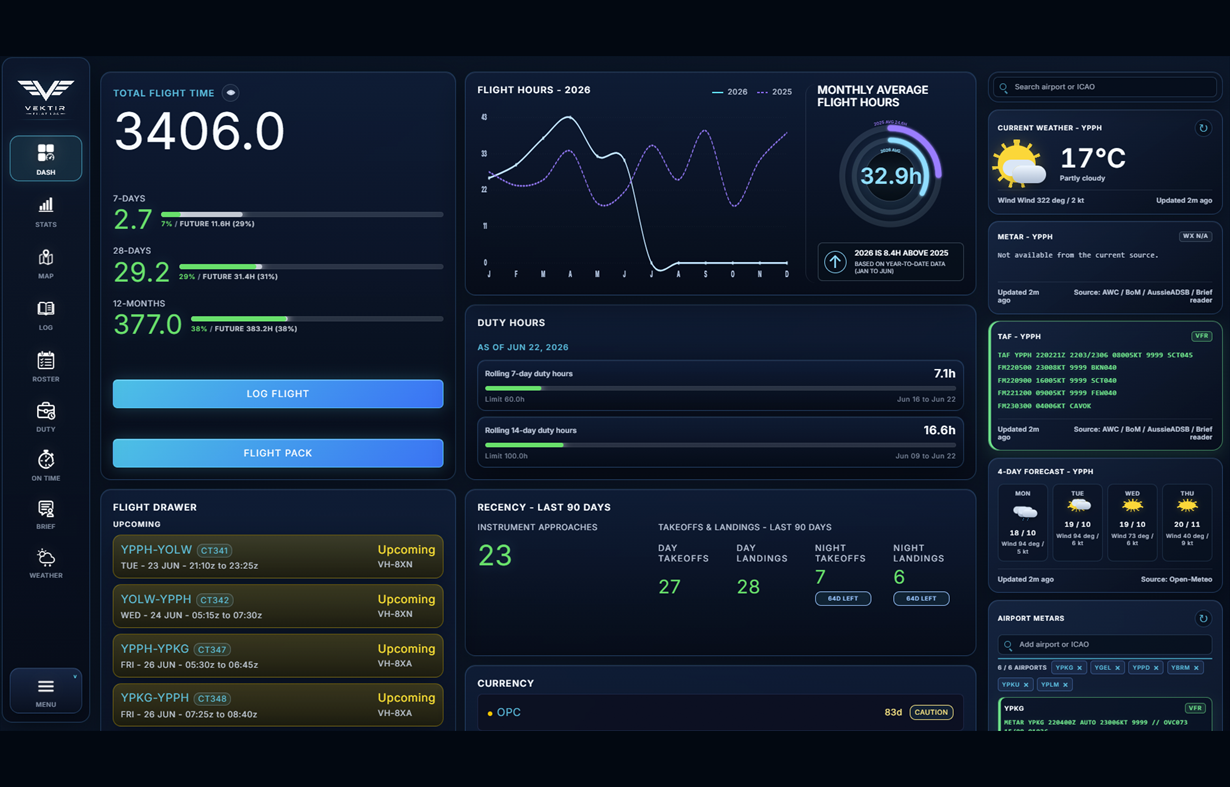Screen dimensions: 1230x787
Task: Open upcoming flight YPPH-YPKG CT347
Action: (x=278, y=656)
